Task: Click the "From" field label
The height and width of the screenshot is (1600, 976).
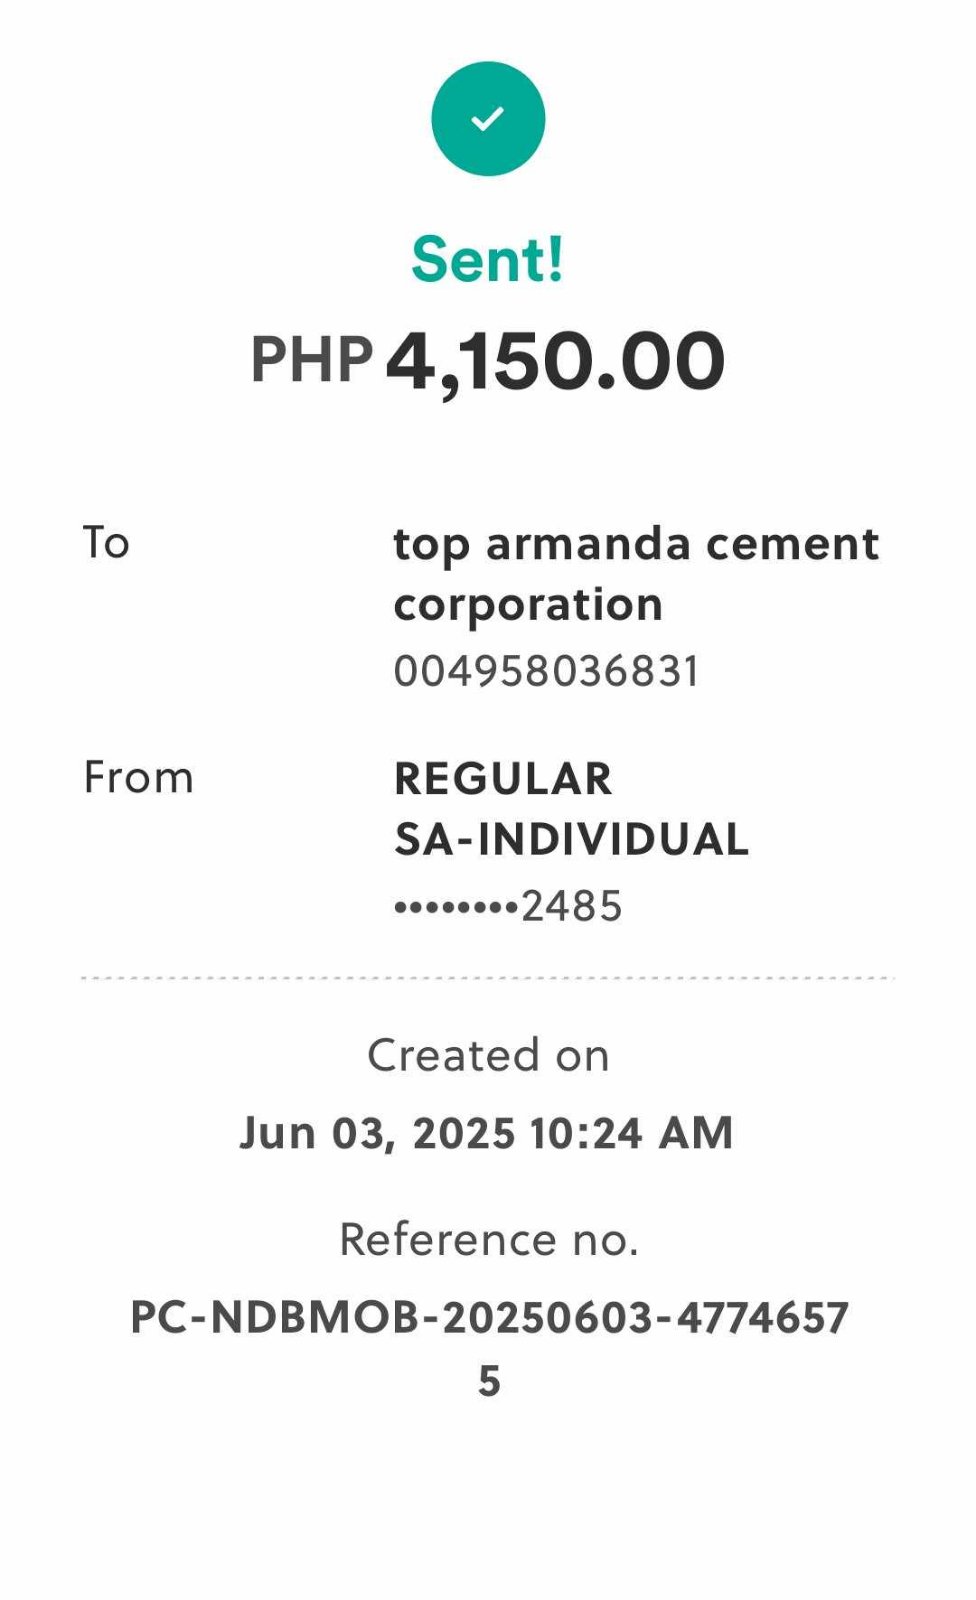Action: pos(138,778)
